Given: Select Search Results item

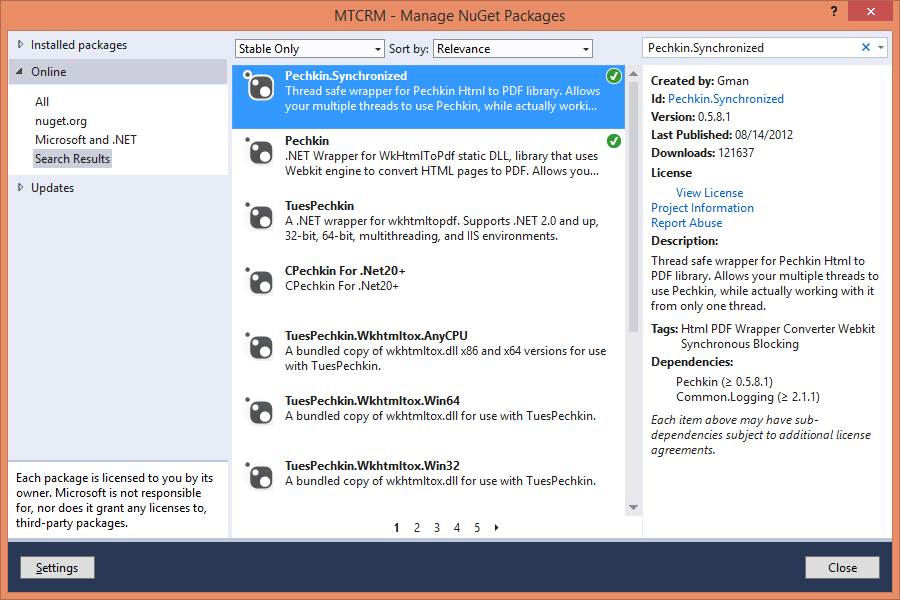Looking at the screenshot, I should (x=72, y=159).
